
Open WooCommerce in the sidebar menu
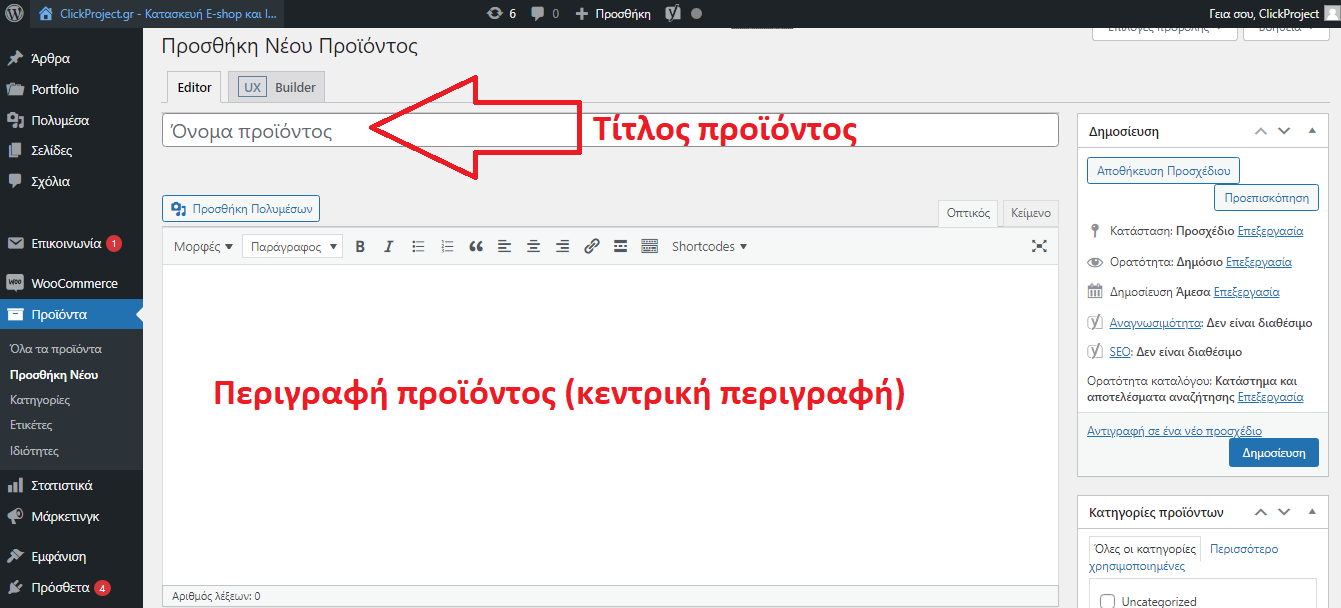pyautogui.click(x=74, y=283)
